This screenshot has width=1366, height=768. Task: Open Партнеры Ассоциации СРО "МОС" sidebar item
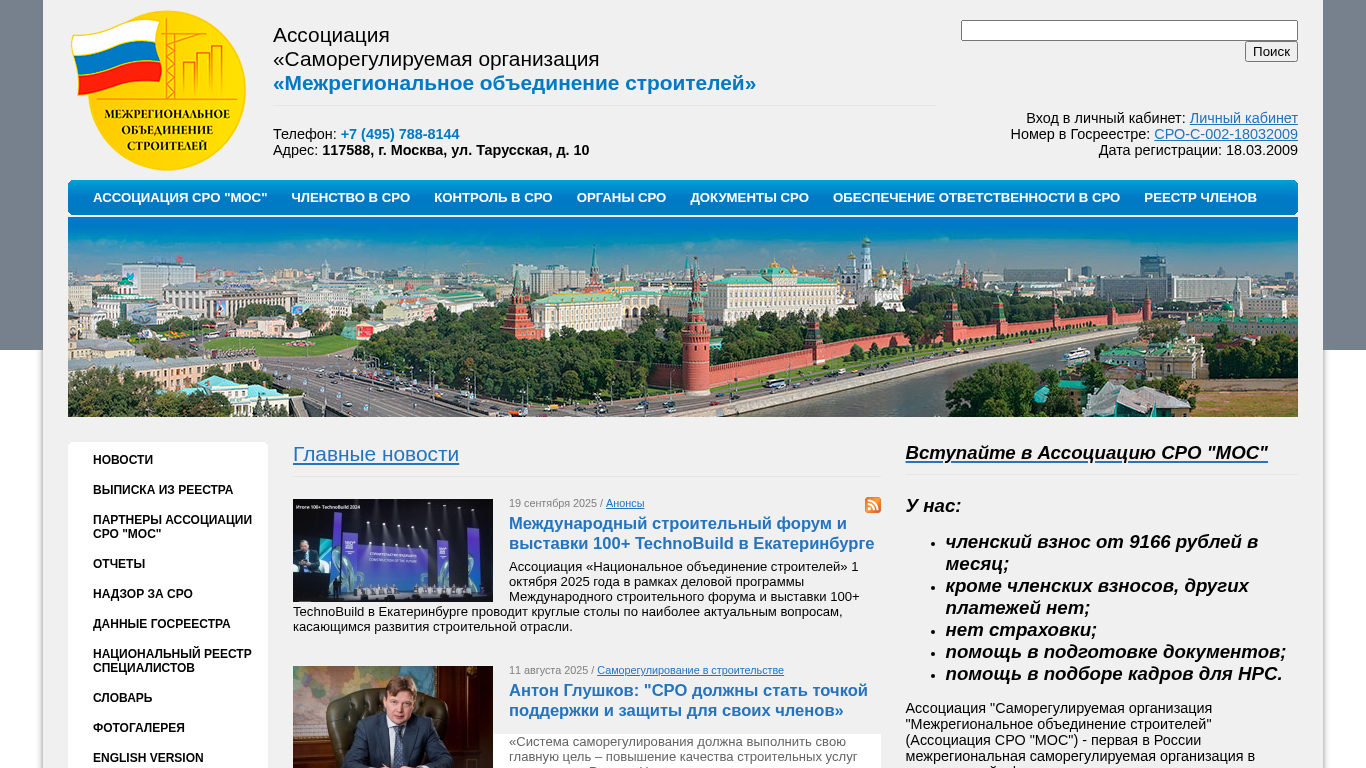coord(172,527)
